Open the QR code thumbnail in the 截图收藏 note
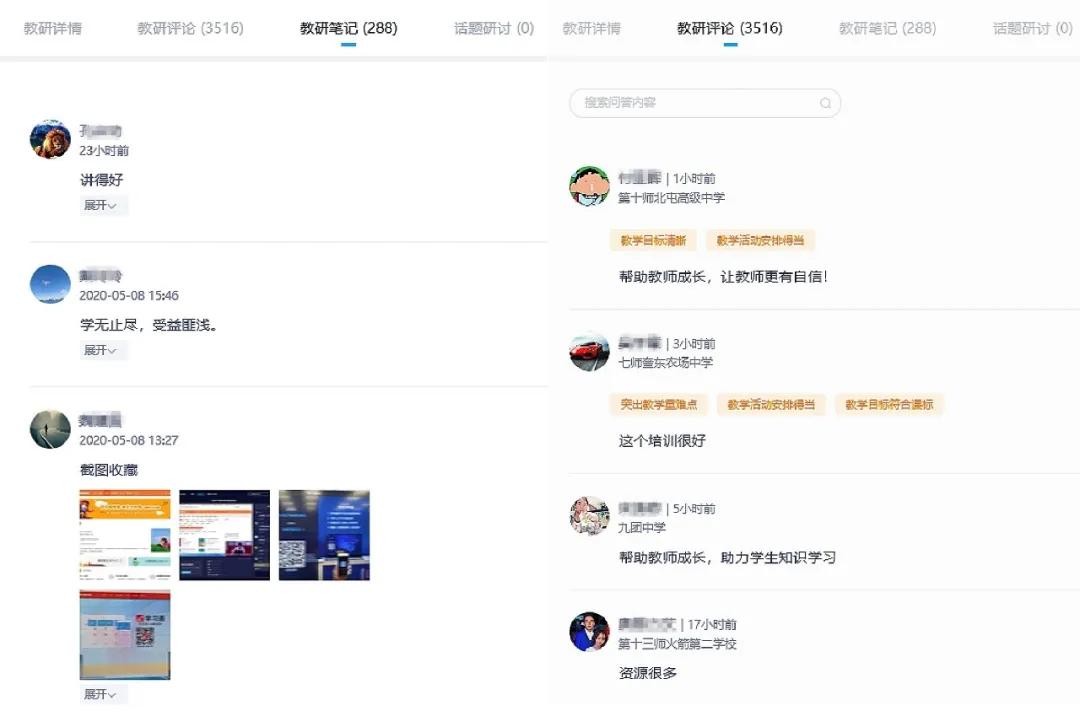Viewport: 1080px width, 711px height. pos(323,533)
